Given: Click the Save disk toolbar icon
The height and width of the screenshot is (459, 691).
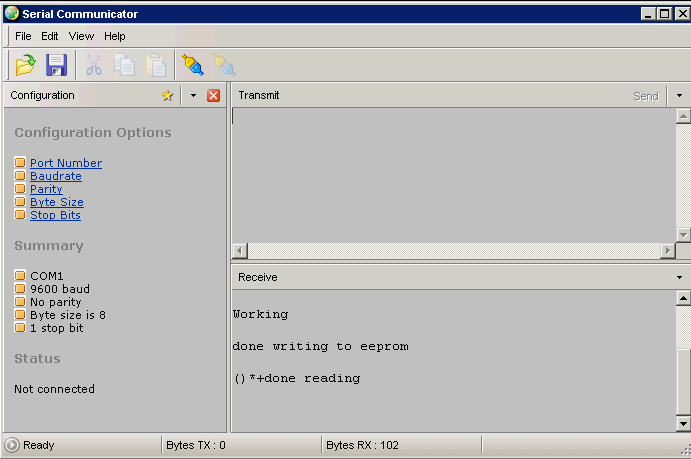Looking at the screenshot, I should pos(56,66).
